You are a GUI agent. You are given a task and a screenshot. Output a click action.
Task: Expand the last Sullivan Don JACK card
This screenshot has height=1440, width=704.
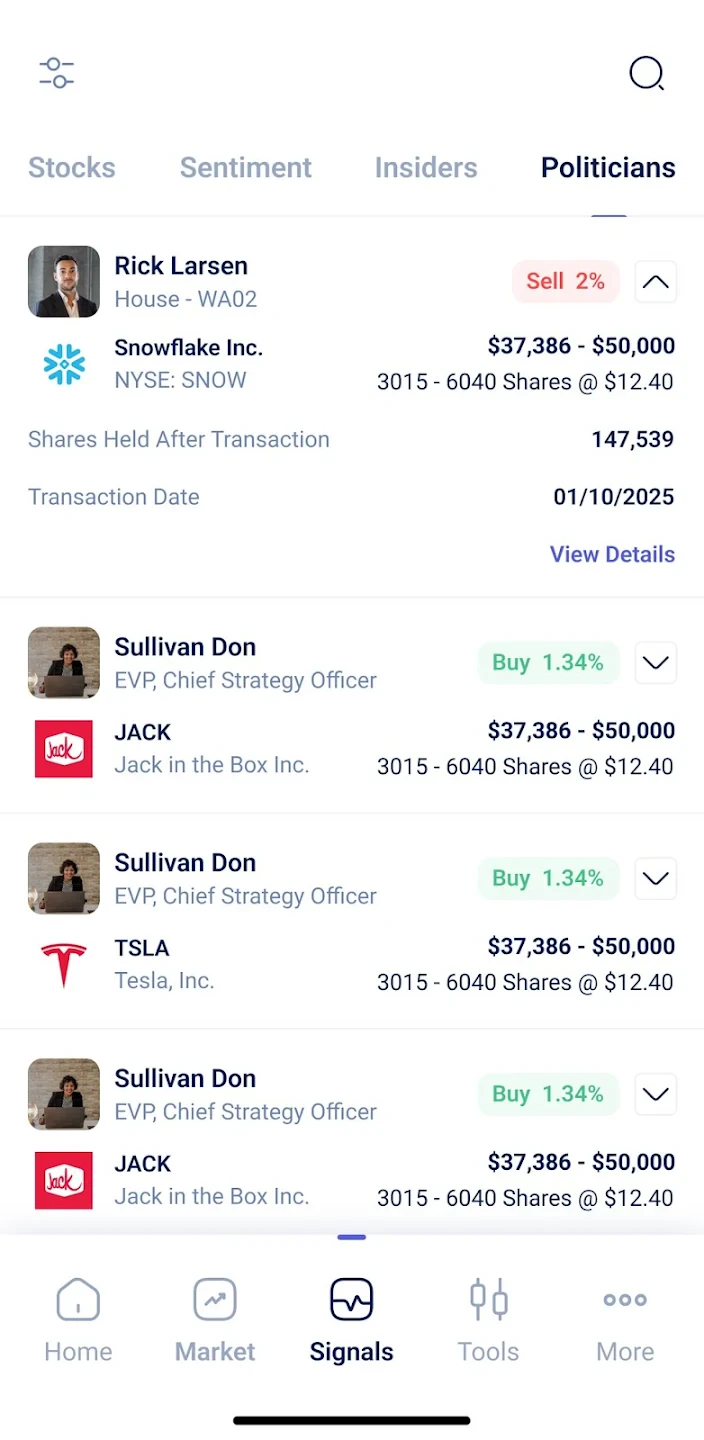(656, 1095)
